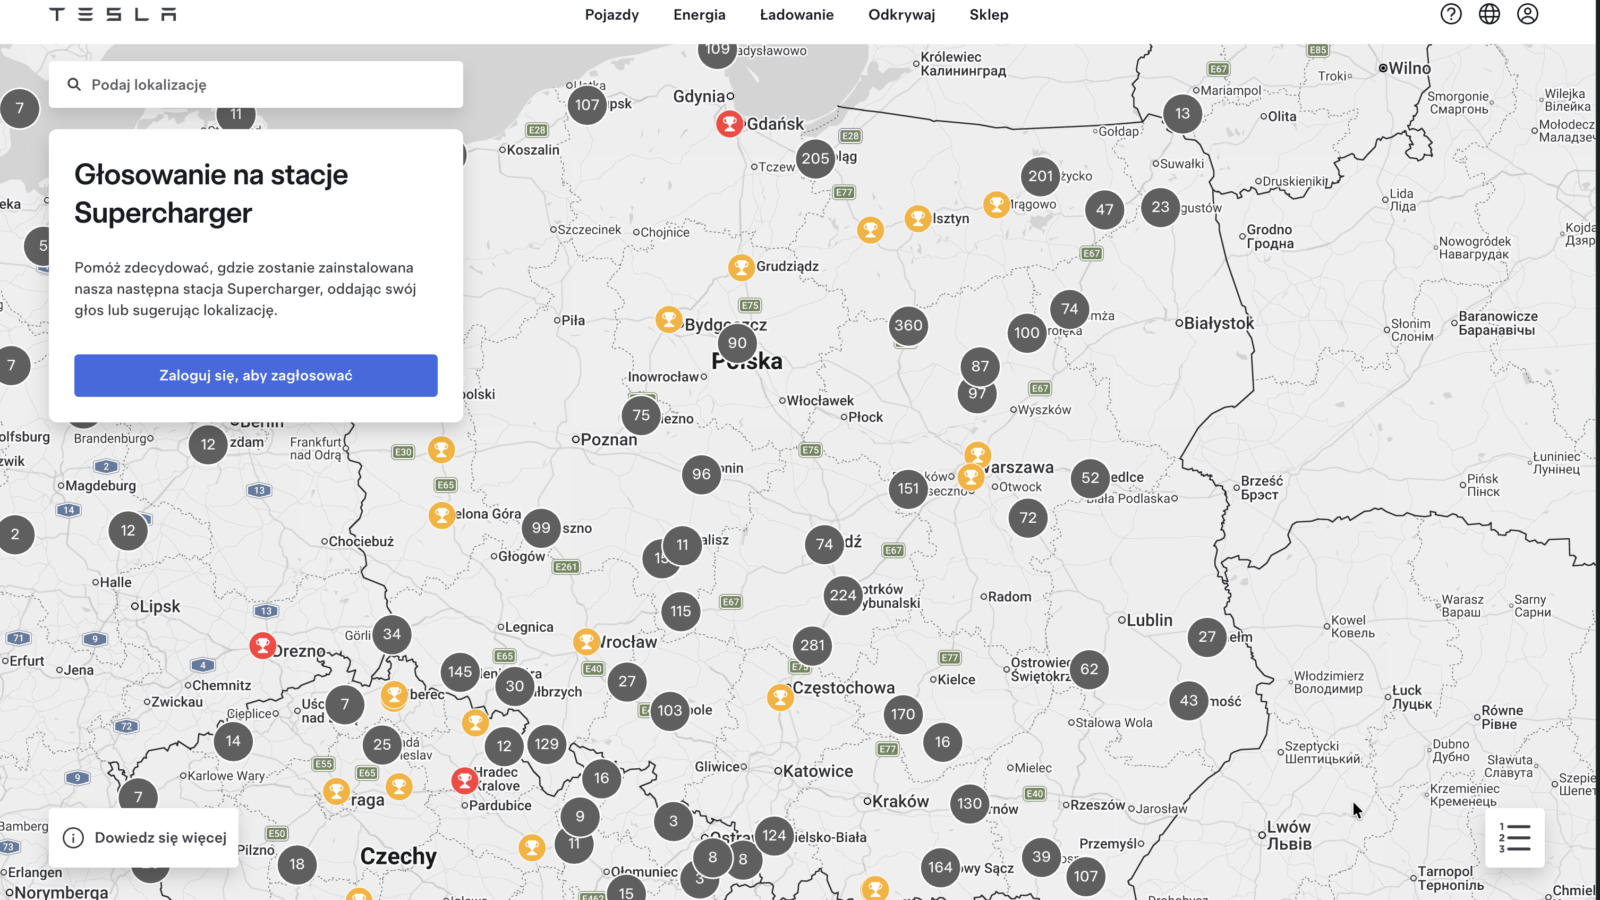Select the orange trophy marker at Grudziądz
Image resolution: width=1600 pixels, height=900 pixels.
pyautogui.click(x=741, y=267)
